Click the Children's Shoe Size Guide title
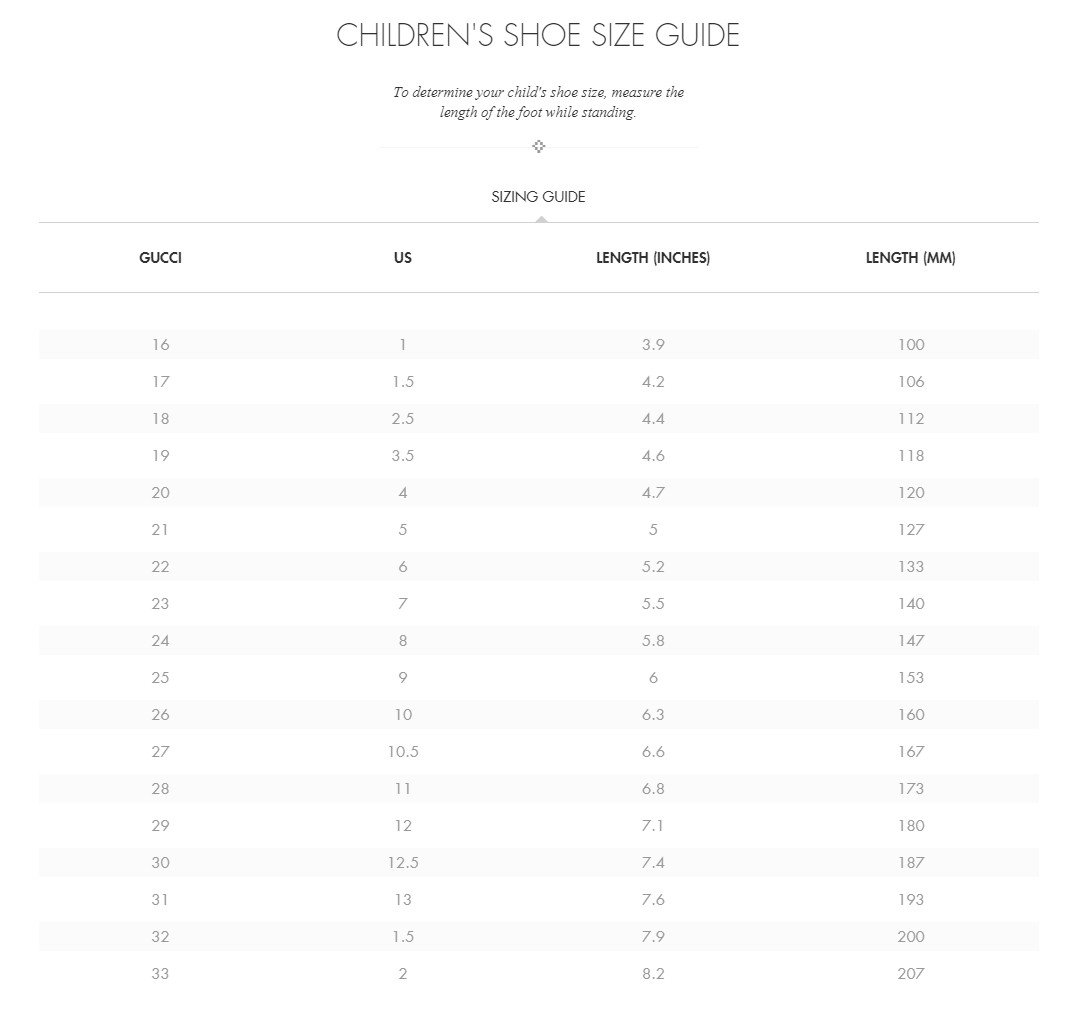The width and height of the screenshot is (1075, 1014). [538, 35]
